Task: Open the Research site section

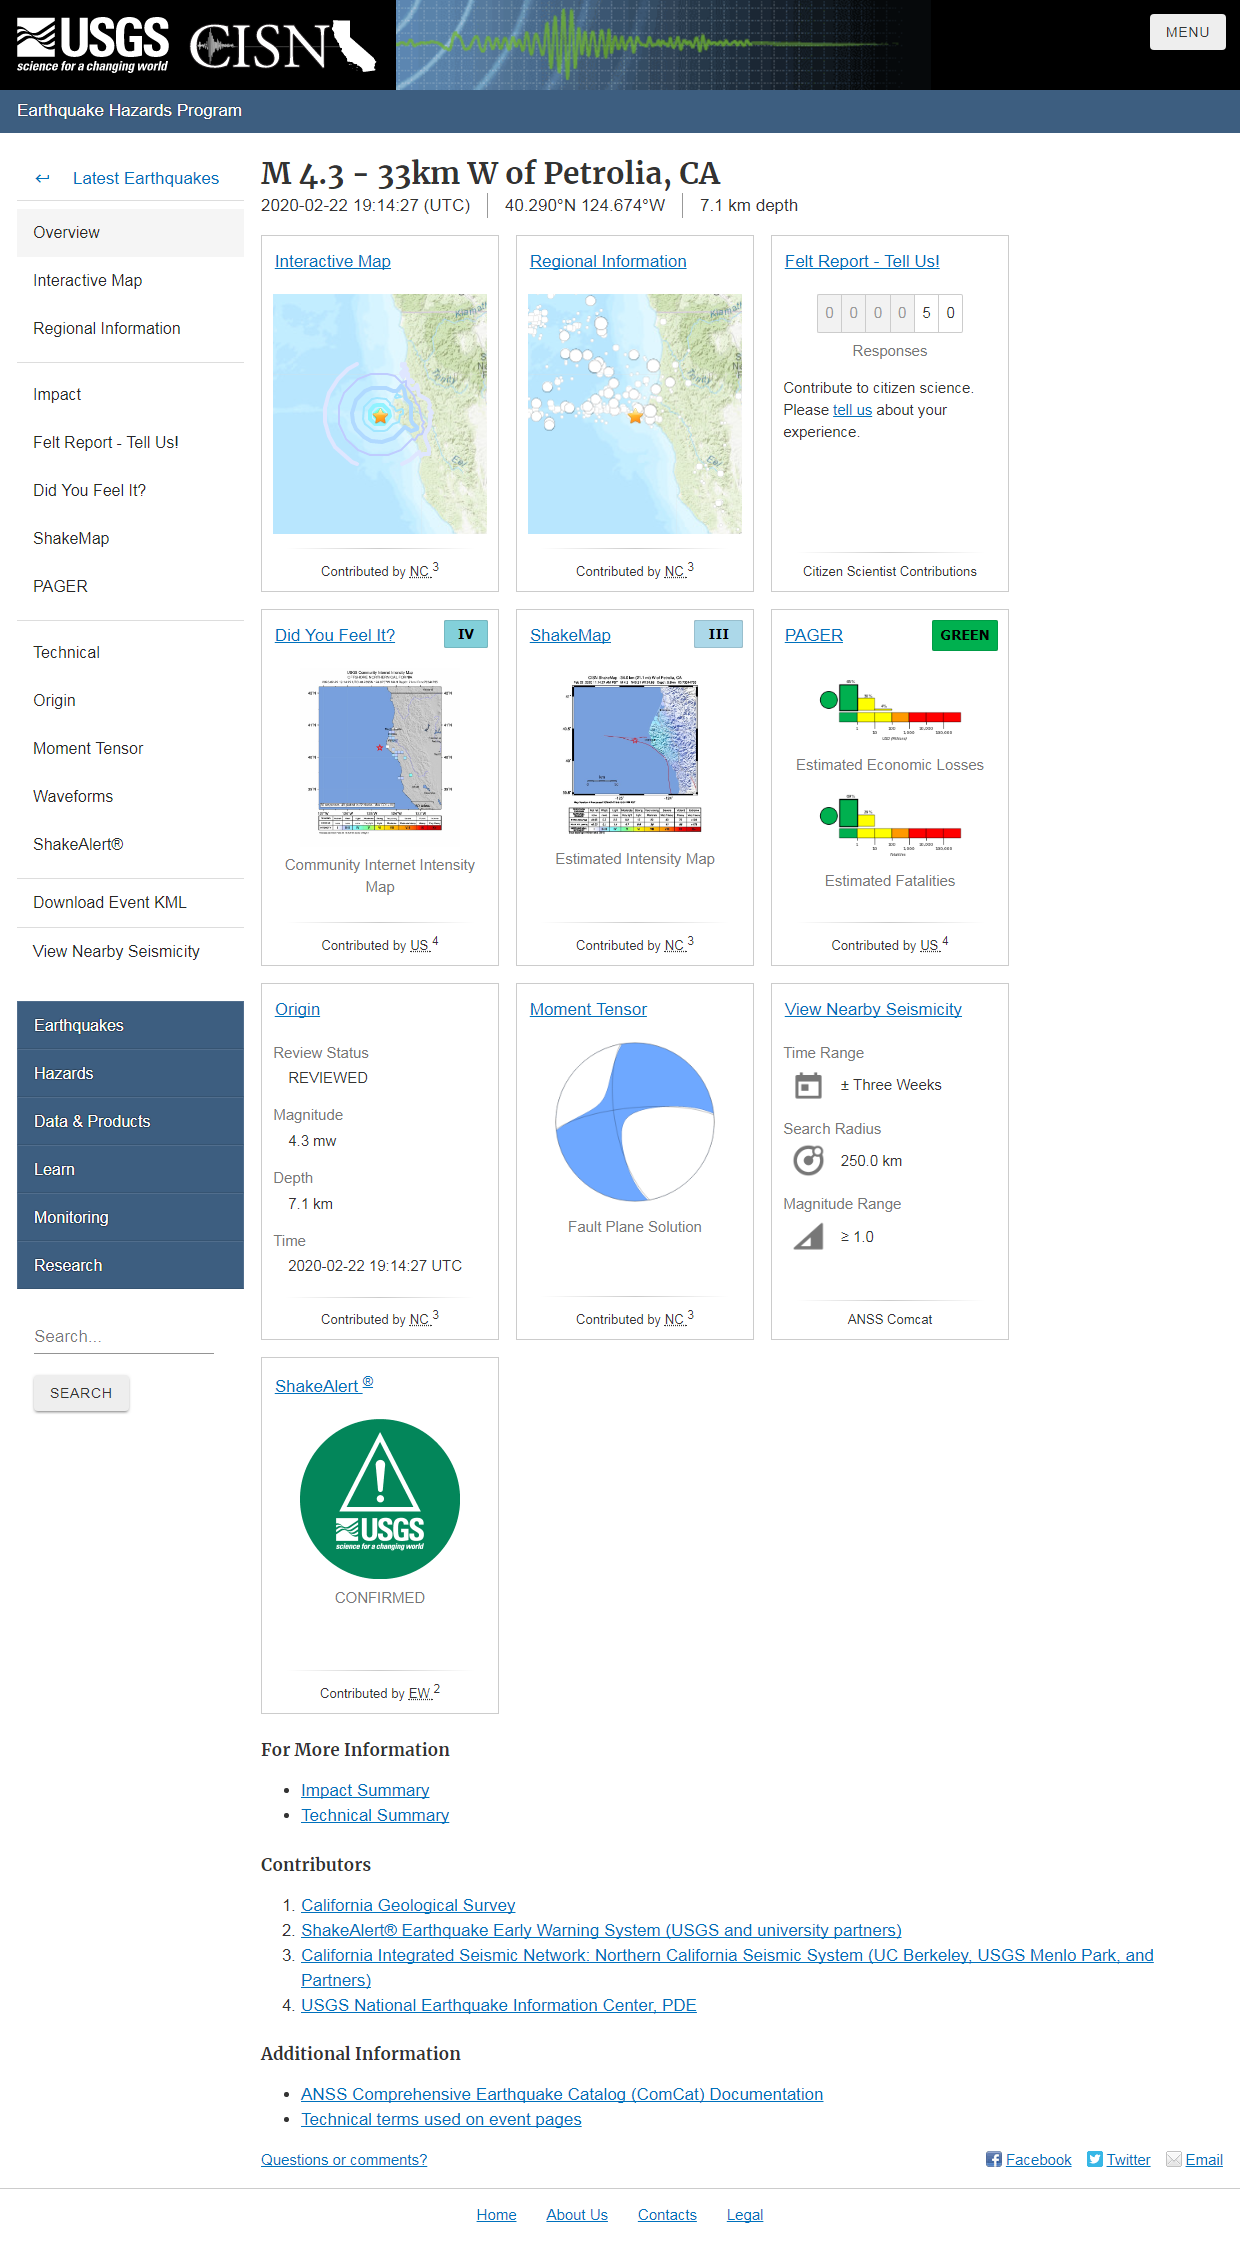Action: coord(130,1265)
